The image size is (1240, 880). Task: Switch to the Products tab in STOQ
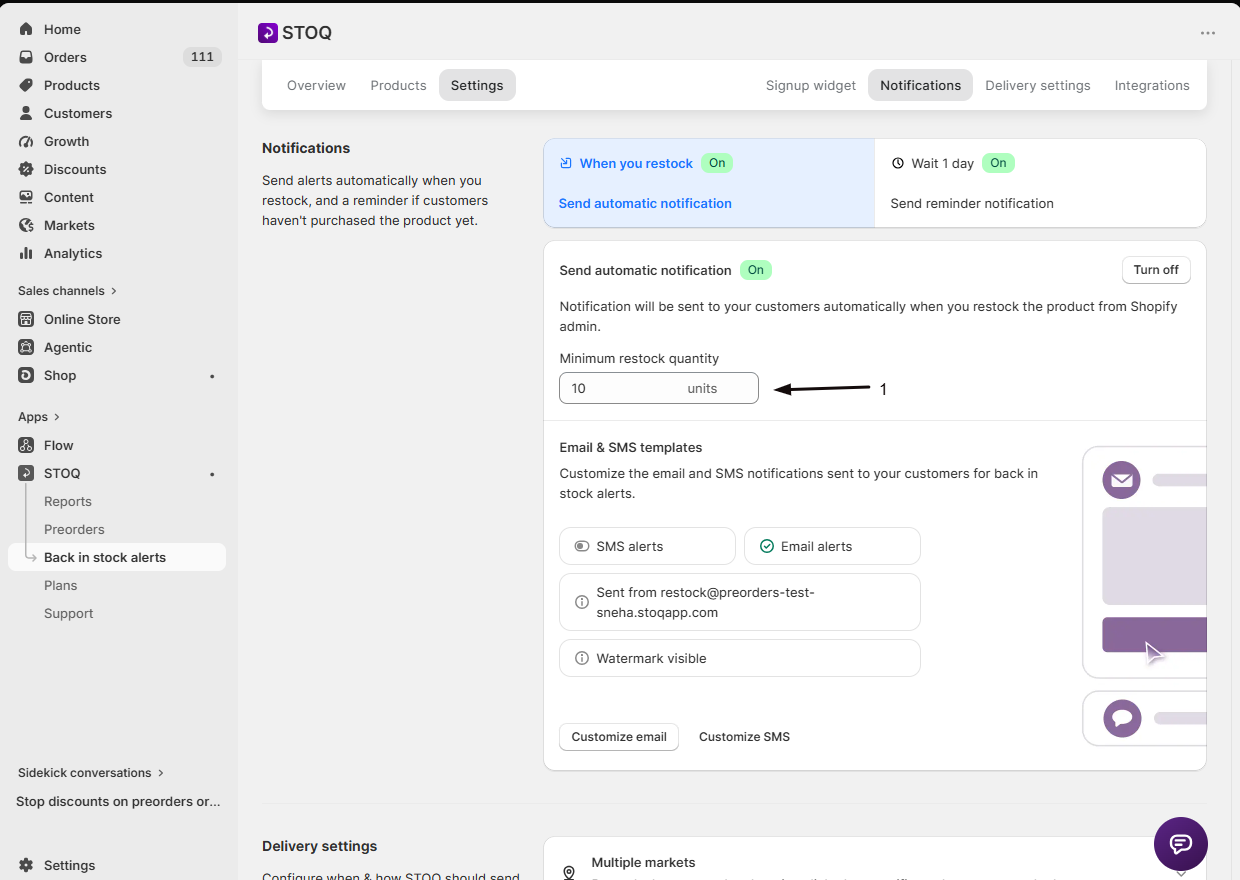[398, 85]
